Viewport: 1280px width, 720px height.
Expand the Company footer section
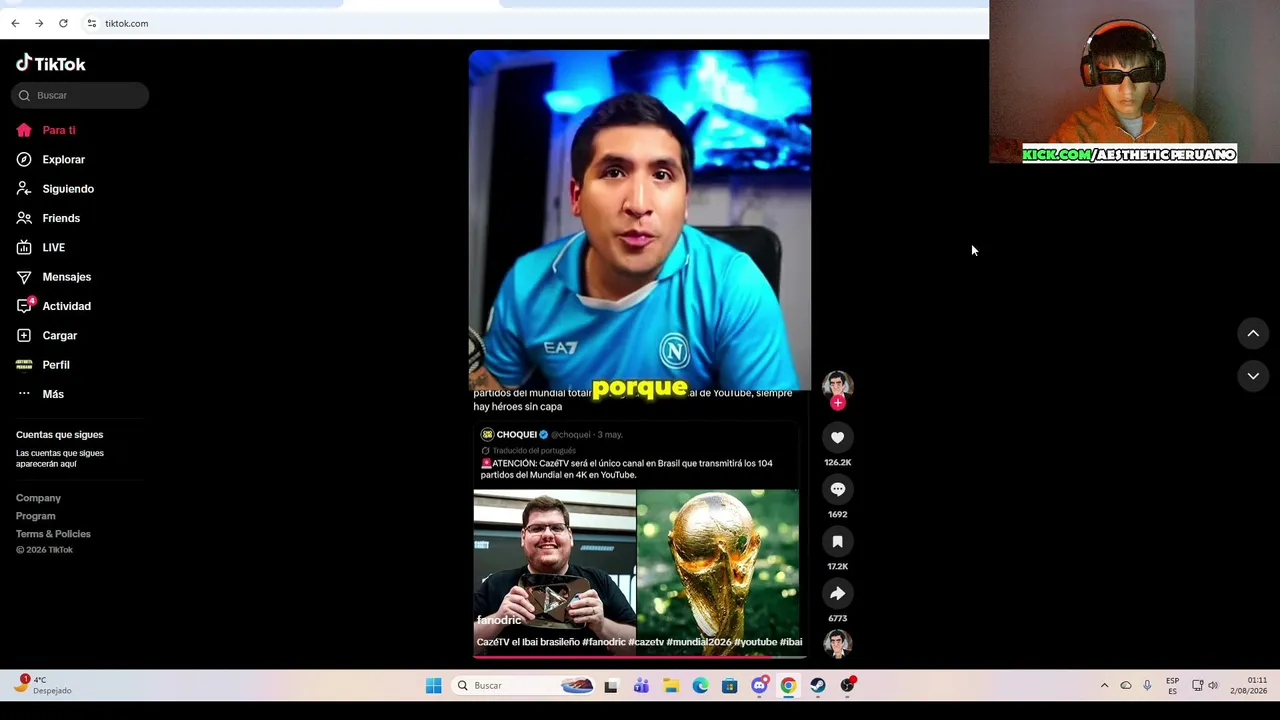pos(38,498)
